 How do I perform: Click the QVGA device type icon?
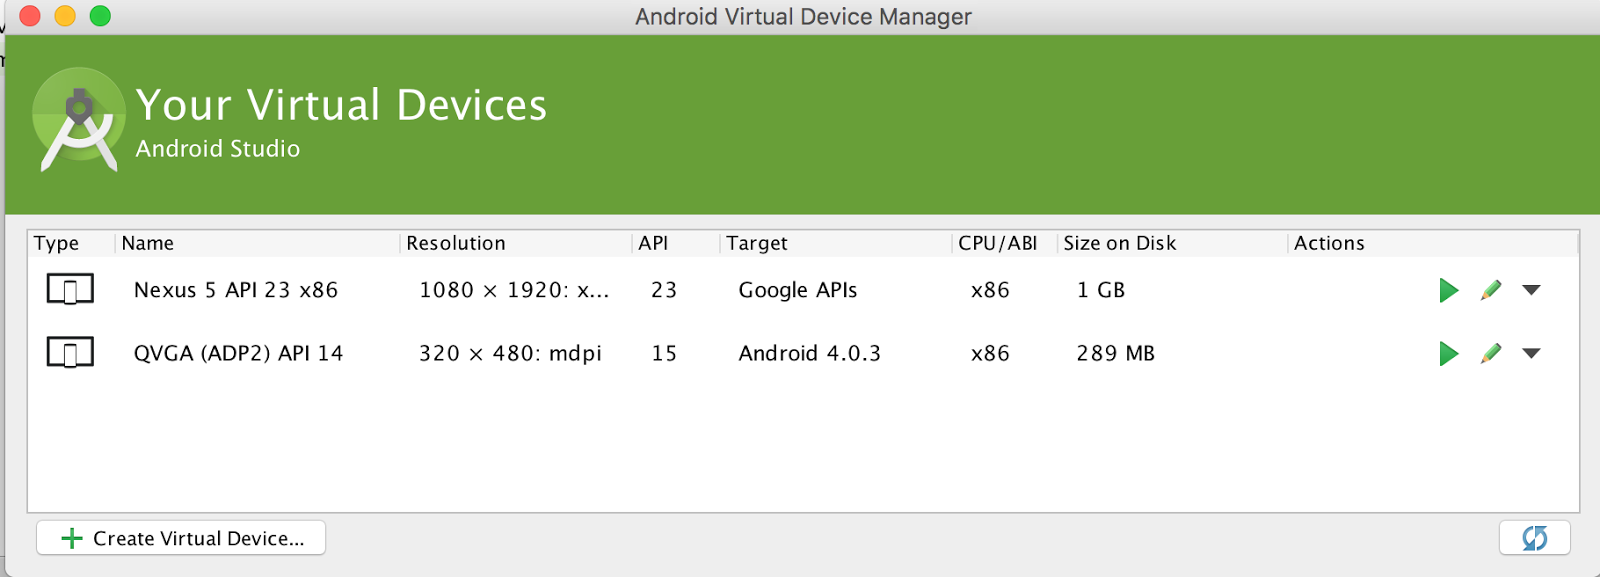70,353
